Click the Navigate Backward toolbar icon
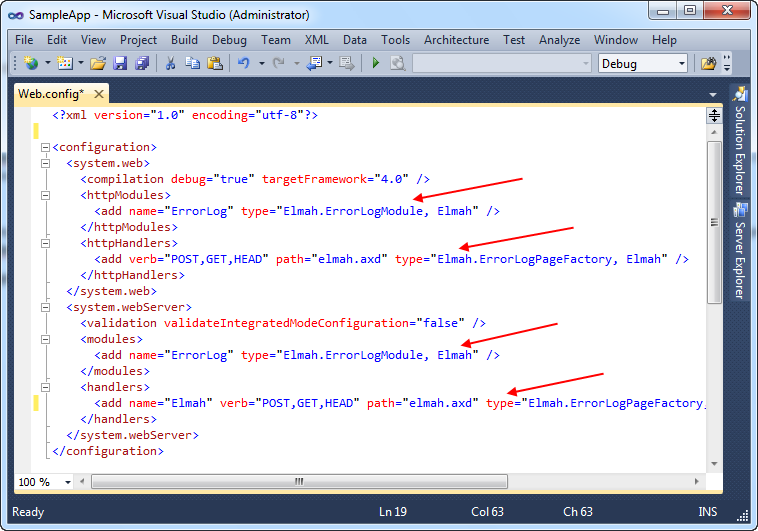The width and height of the screenshot is (758, 531). tap(315, 63)
